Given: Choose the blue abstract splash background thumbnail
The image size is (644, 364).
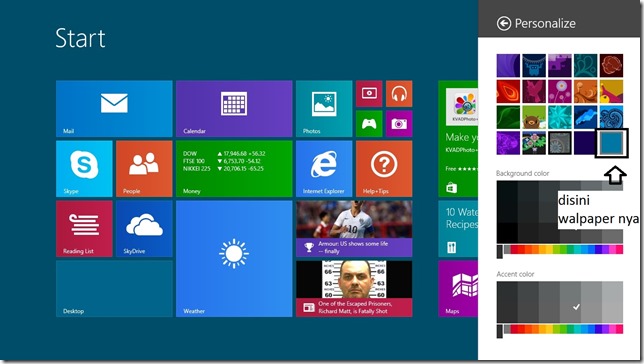Looking at the screenshot, I should pos(585,117).
